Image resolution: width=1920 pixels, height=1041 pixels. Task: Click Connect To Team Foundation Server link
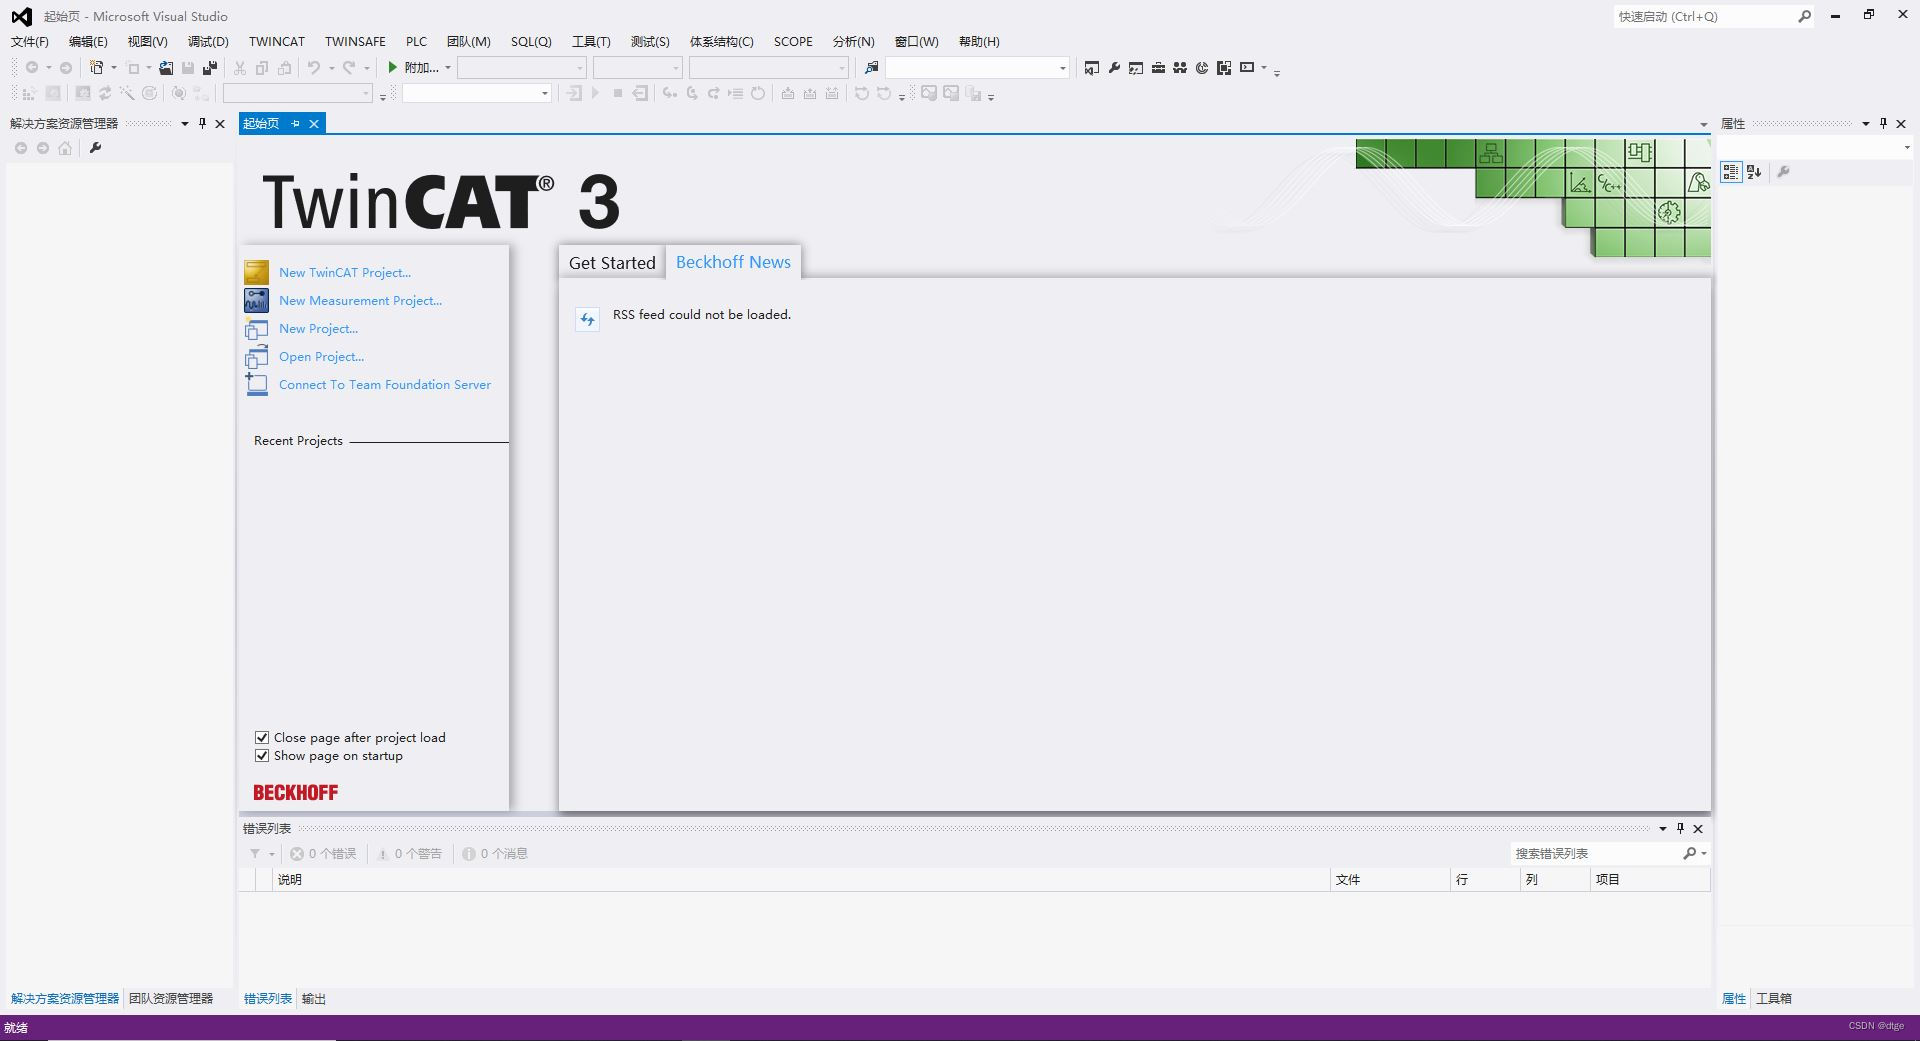385,384
